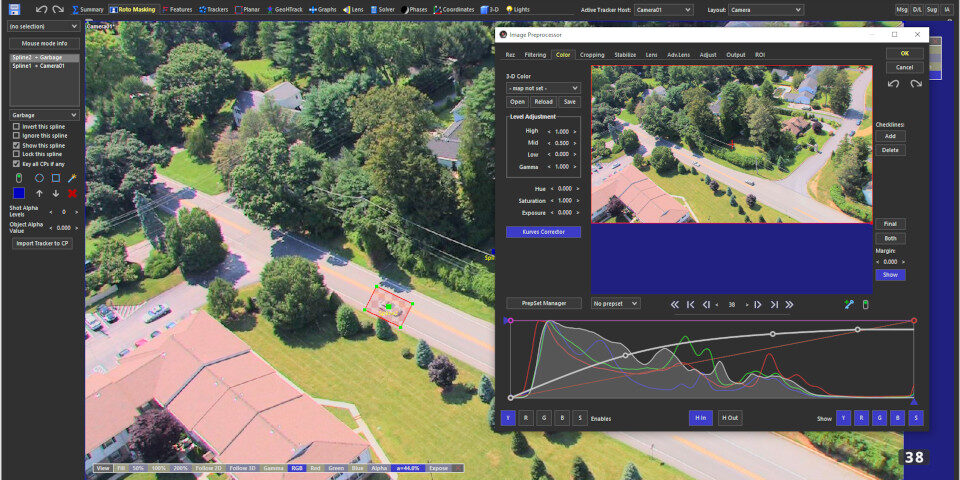This screenshot has width=960, height=480.
Task: Open the 3-D Color map dropdown
Action: [x=543, y=88]
